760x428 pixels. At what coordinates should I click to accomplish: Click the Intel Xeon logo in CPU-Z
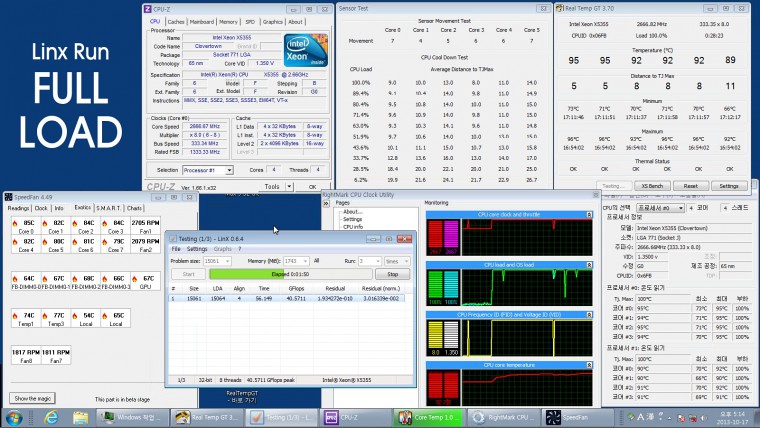pos(305,50)
